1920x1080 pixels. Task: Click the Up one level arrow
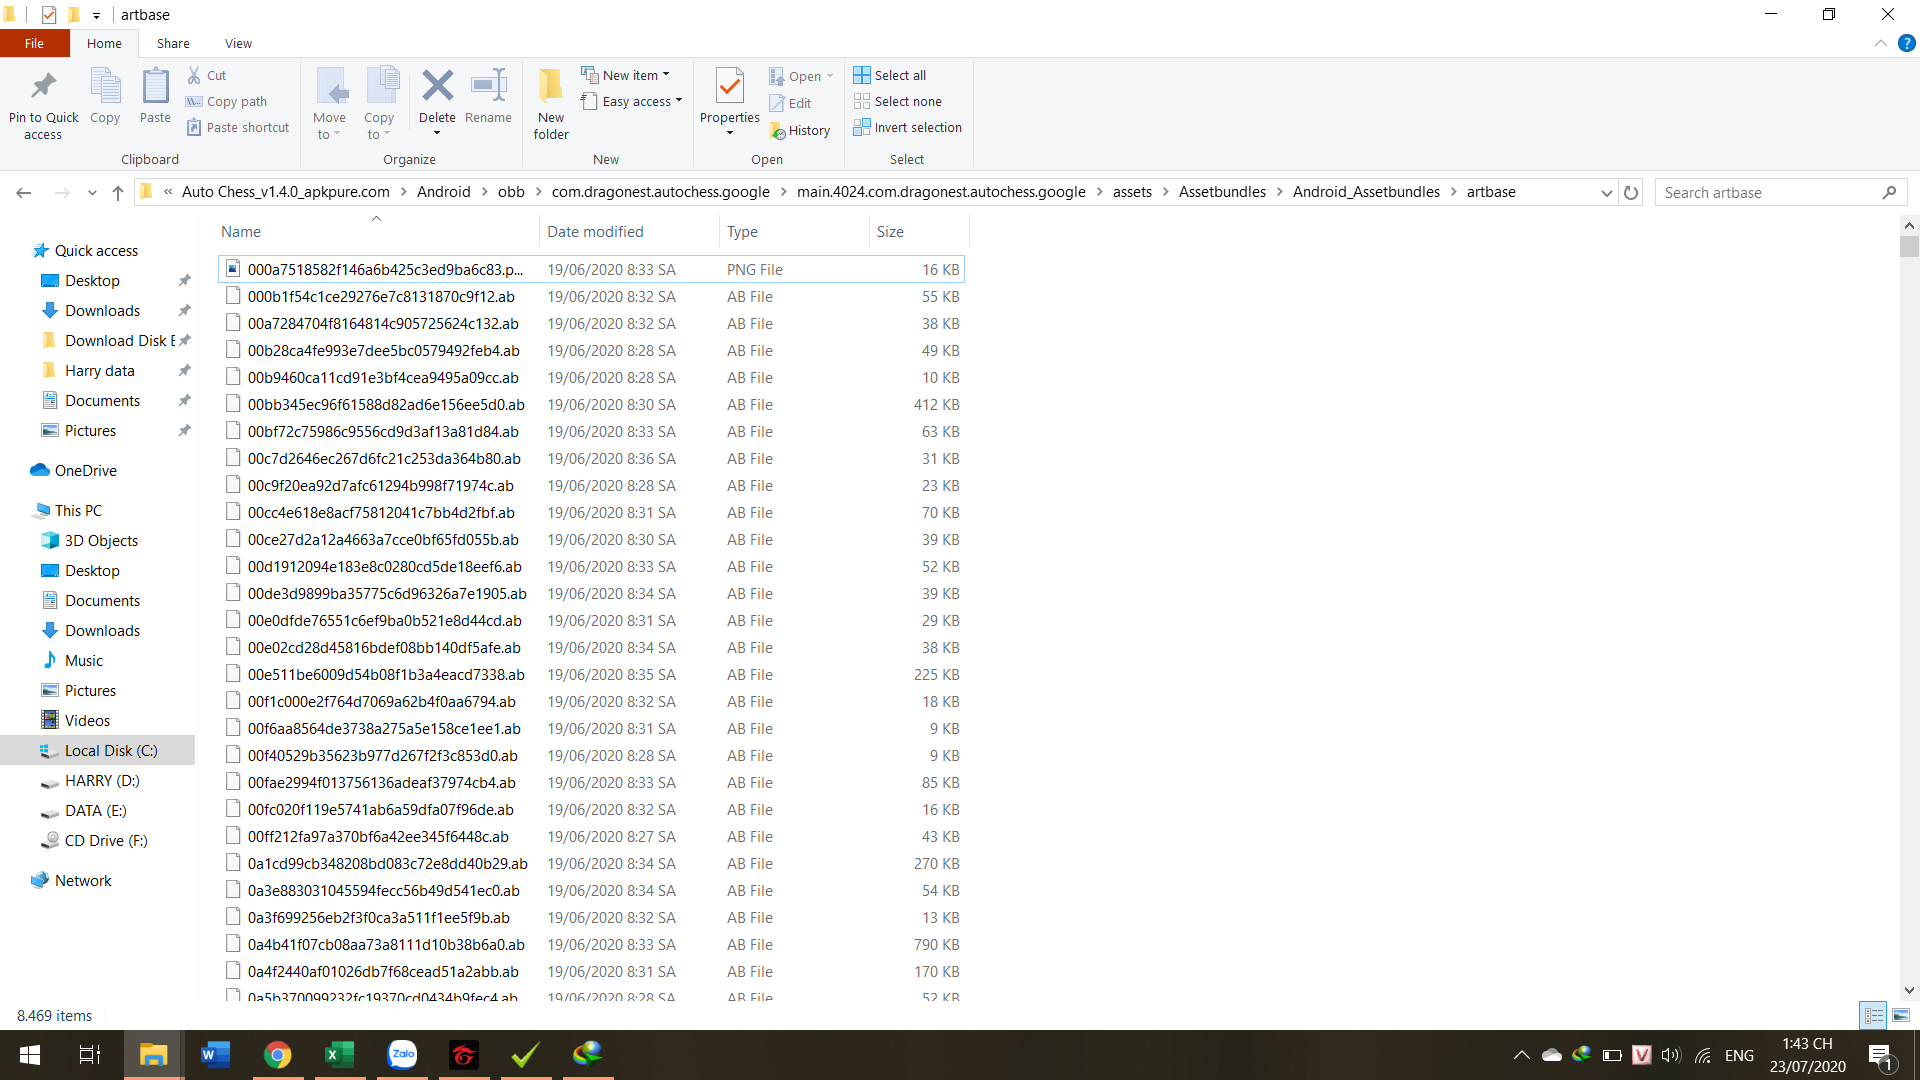(118, 193)
